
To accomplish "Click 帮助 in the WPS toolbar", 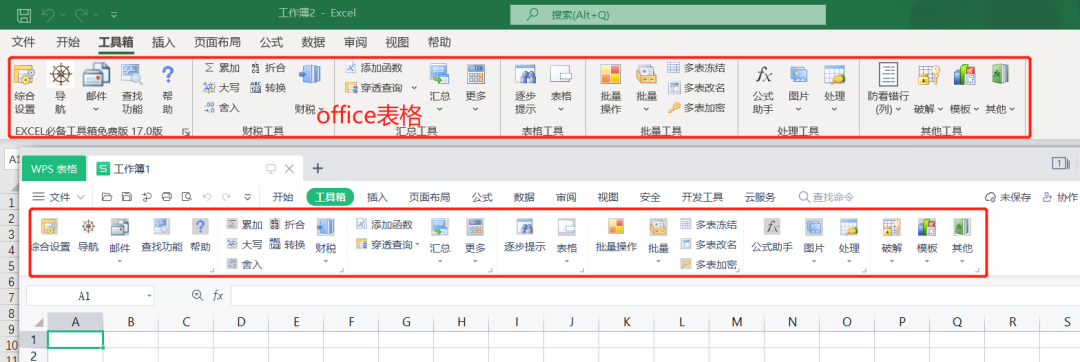I will (200, 235).
